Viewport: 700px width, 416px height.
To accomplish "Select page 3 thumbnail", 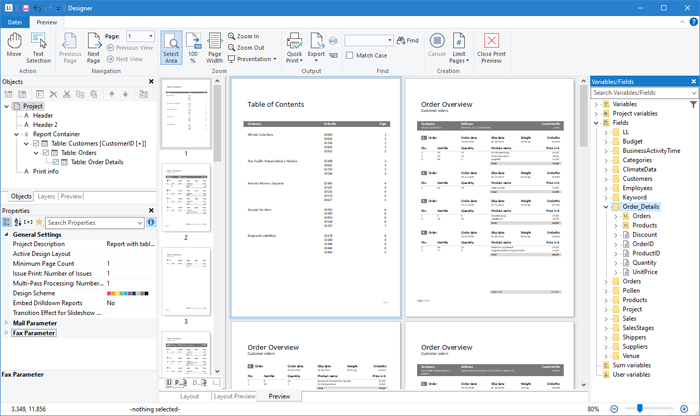I will pos(186,281).
